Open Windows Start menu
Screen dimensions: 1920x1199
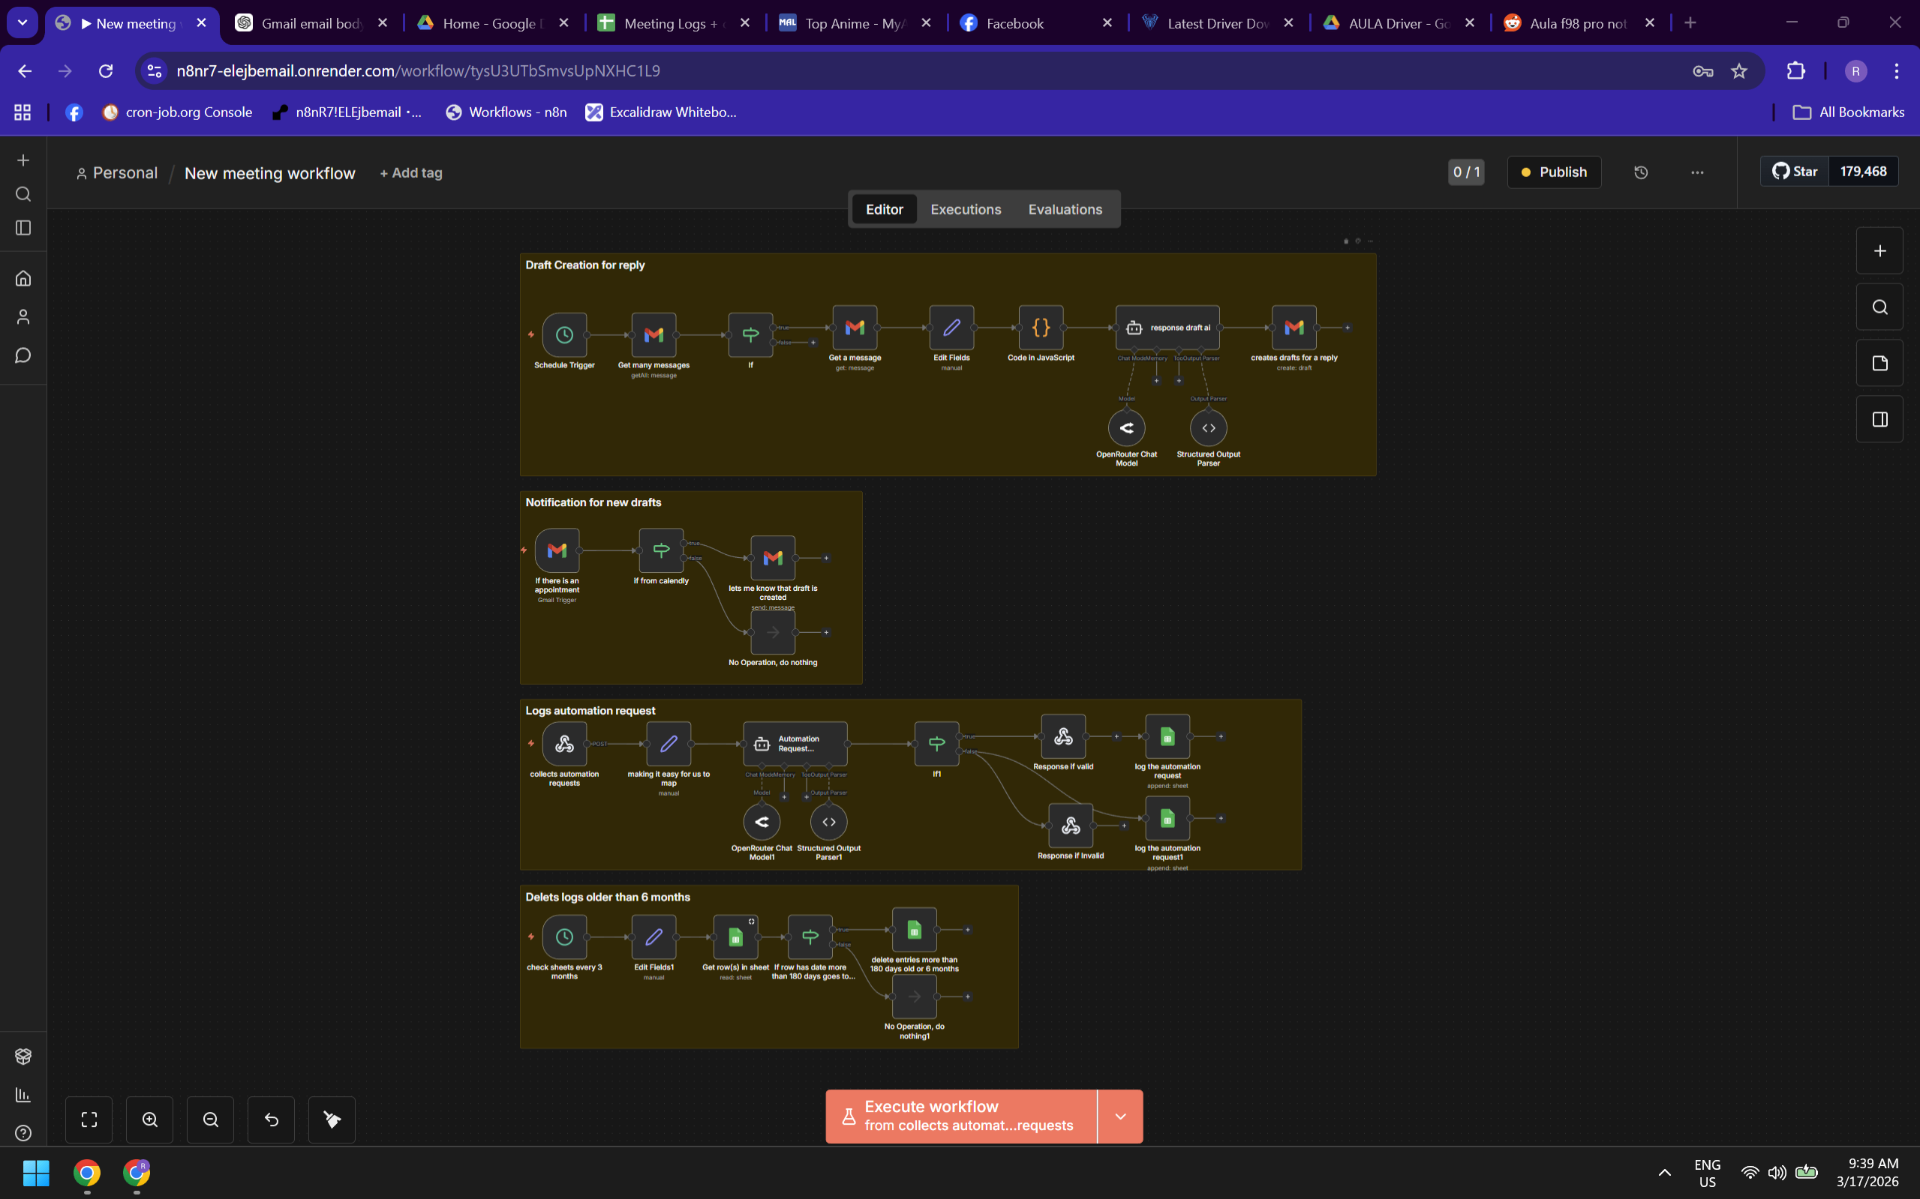36,1172
